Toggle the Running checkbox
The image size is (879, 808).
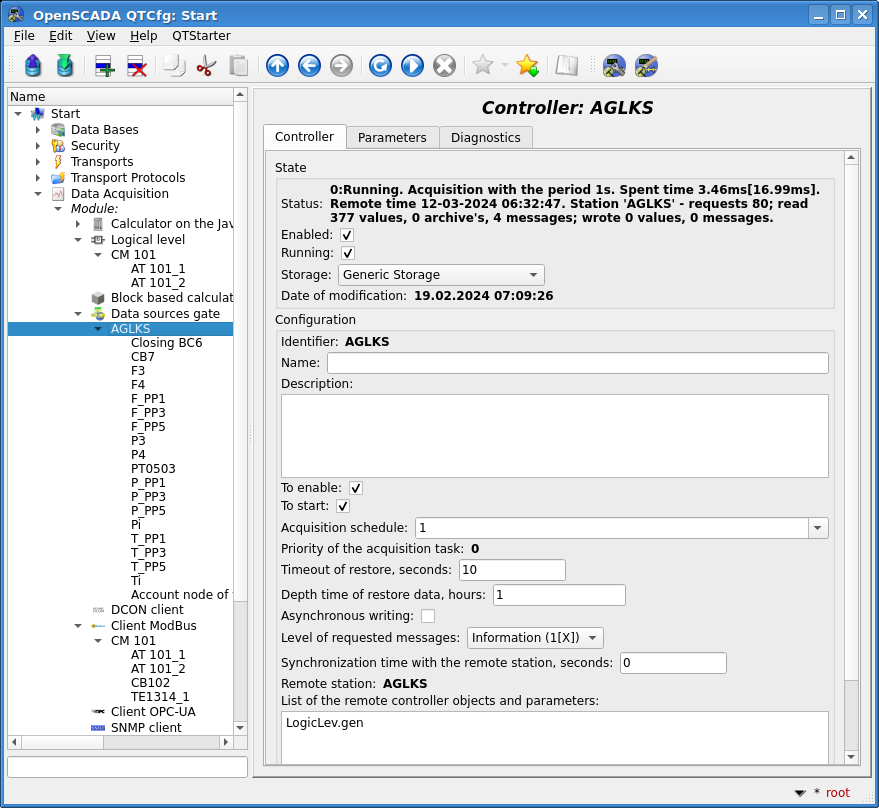click(x=347, y=254)
